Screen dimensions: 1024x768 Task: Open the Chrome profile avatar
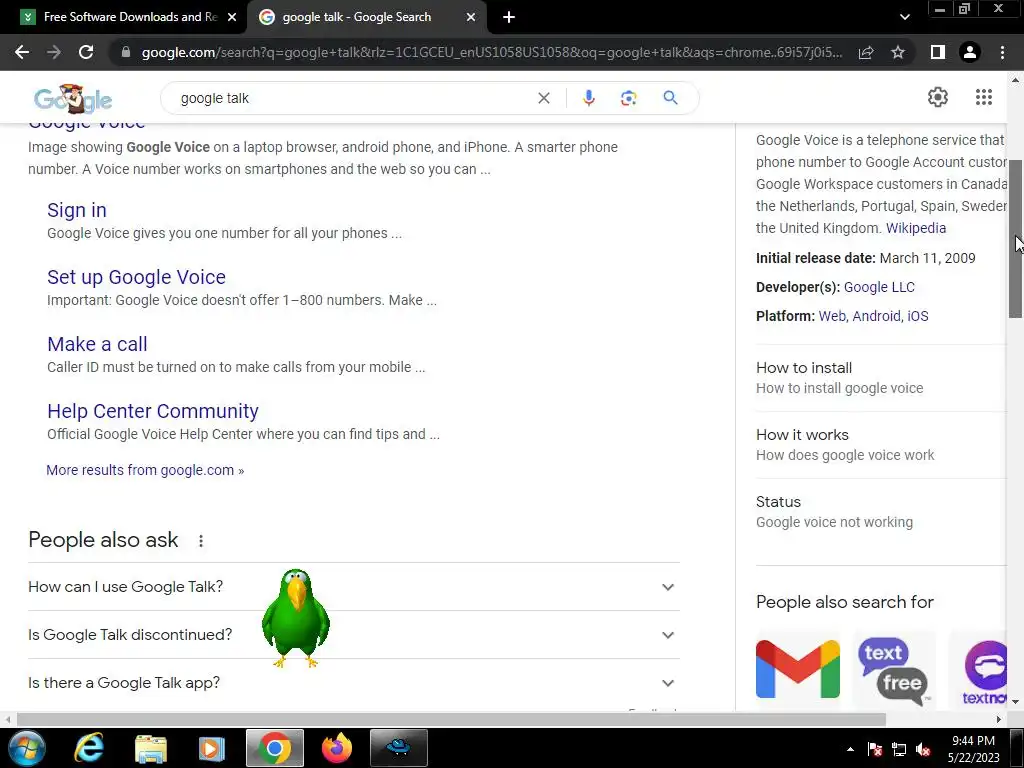[970, 52]
